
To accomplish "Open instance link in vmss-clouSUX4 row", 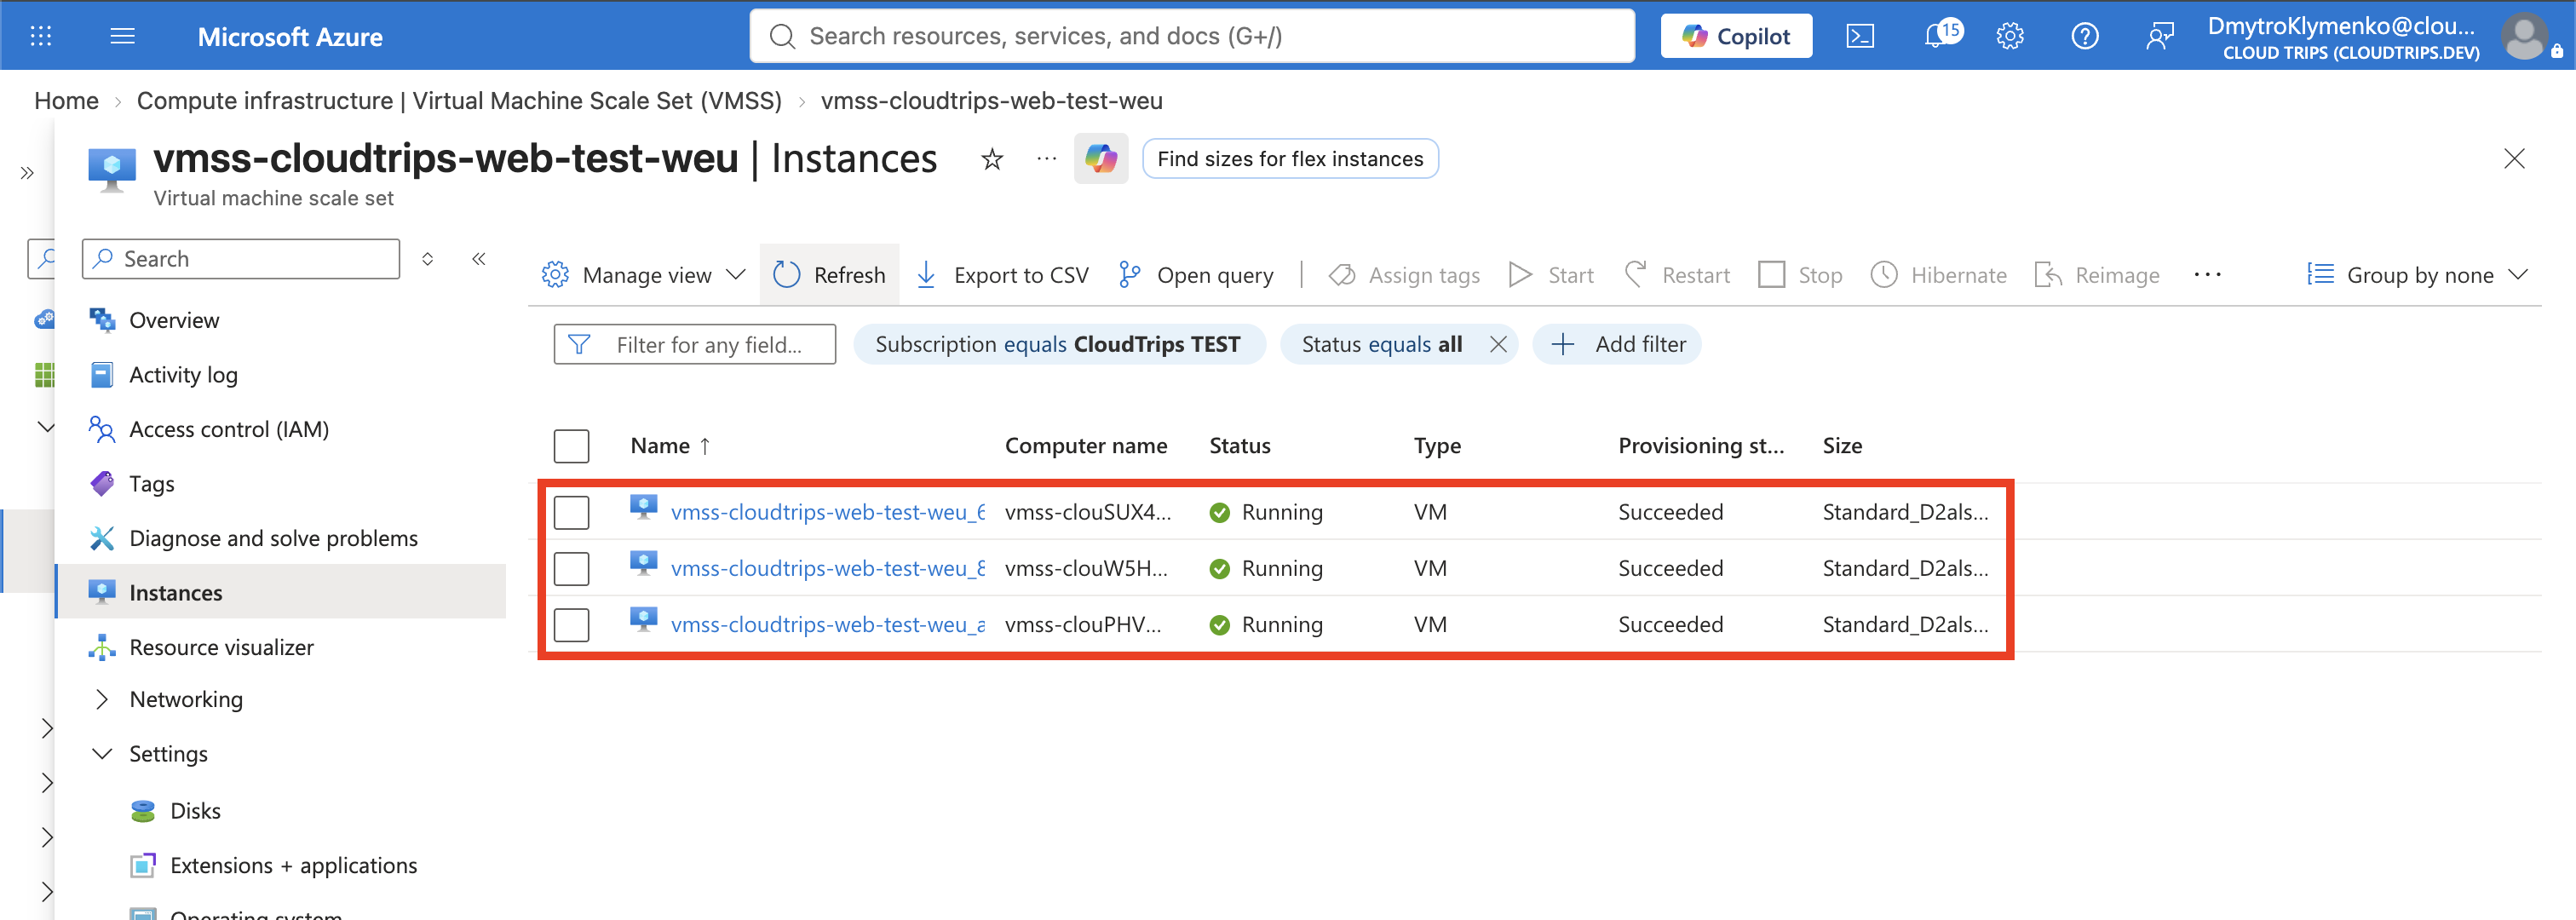I will pos(828,512).
